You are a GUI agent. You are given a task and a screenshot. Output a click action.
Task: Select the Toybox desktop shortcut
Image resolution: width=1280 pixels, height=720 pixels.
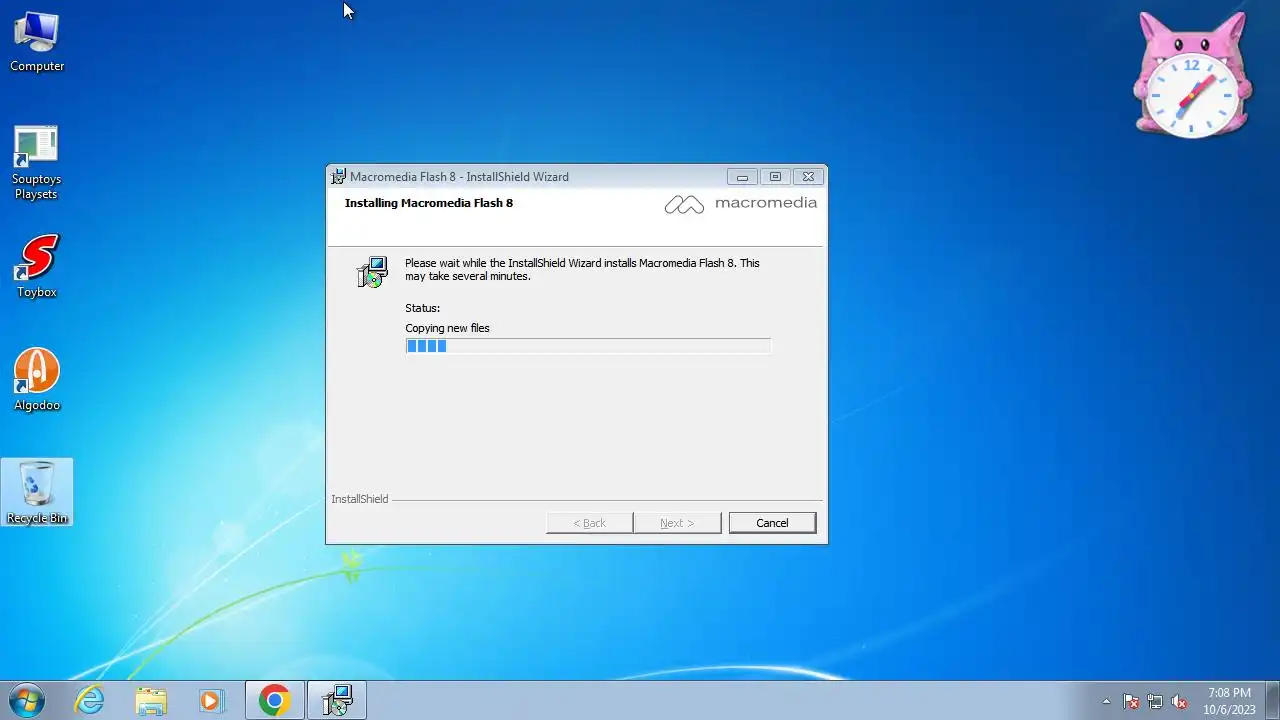point(37,266)
